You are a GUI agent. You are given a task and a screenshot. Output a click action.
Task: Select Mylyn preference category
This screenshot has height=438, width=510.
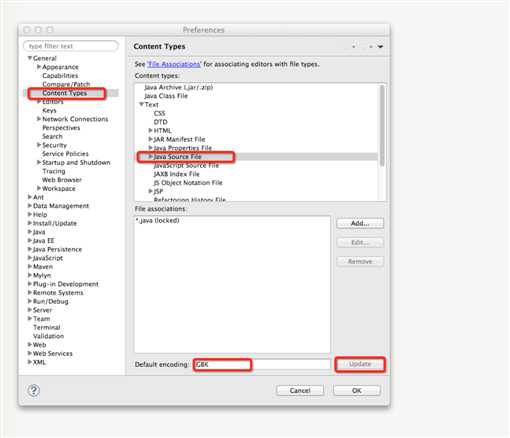pos(42,275)
